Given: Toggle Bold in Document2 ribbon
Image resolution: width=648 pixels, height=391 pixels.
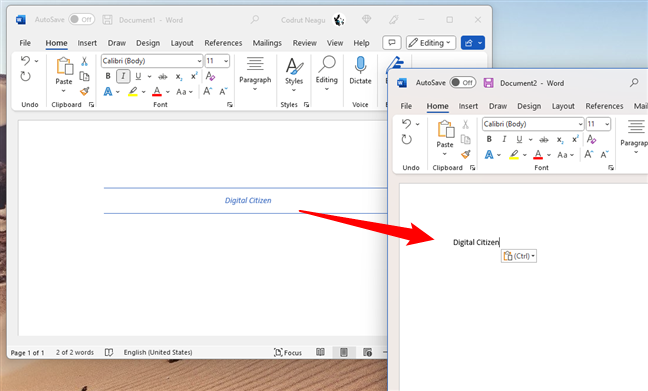Looking at the screenshot, I should [489, 139].
